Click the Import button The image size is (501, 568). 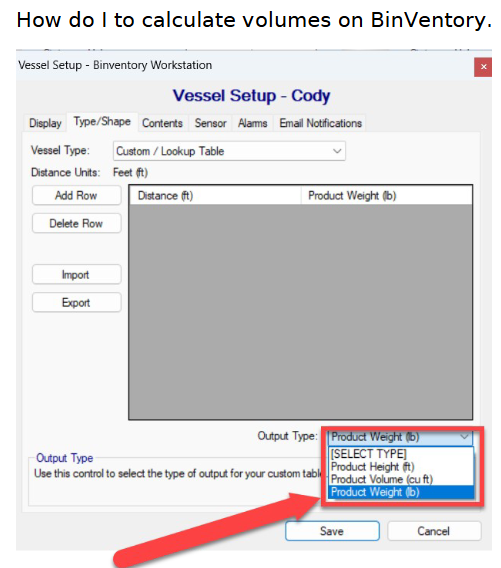[x=76, y=275]
